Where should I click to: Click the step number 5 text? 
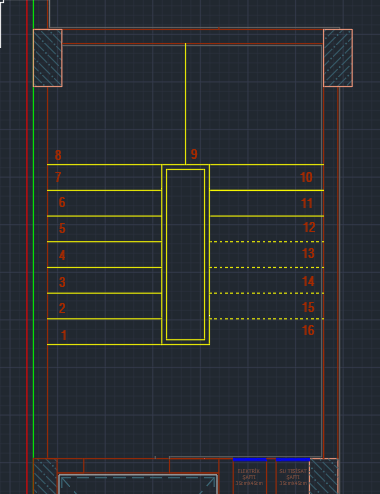(62, 228)
